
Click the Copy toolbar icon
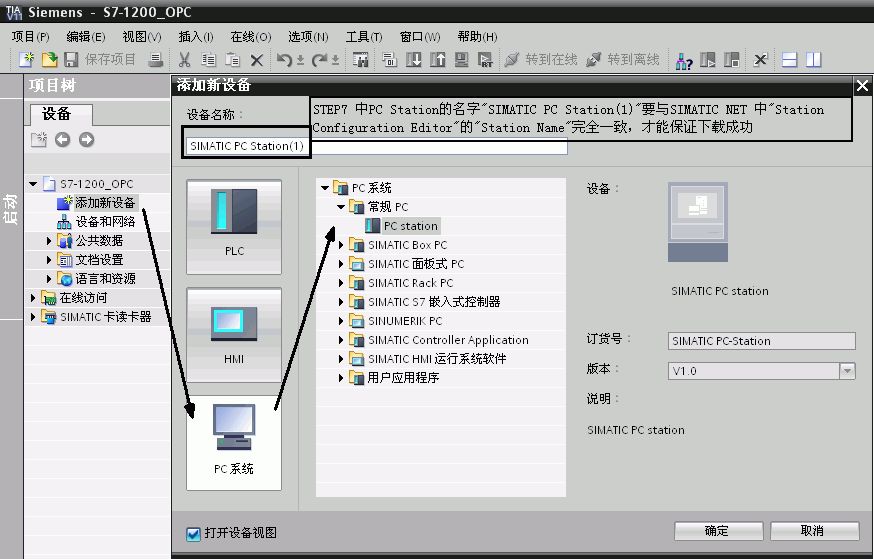pyautogui.click(x=208, y=59)
